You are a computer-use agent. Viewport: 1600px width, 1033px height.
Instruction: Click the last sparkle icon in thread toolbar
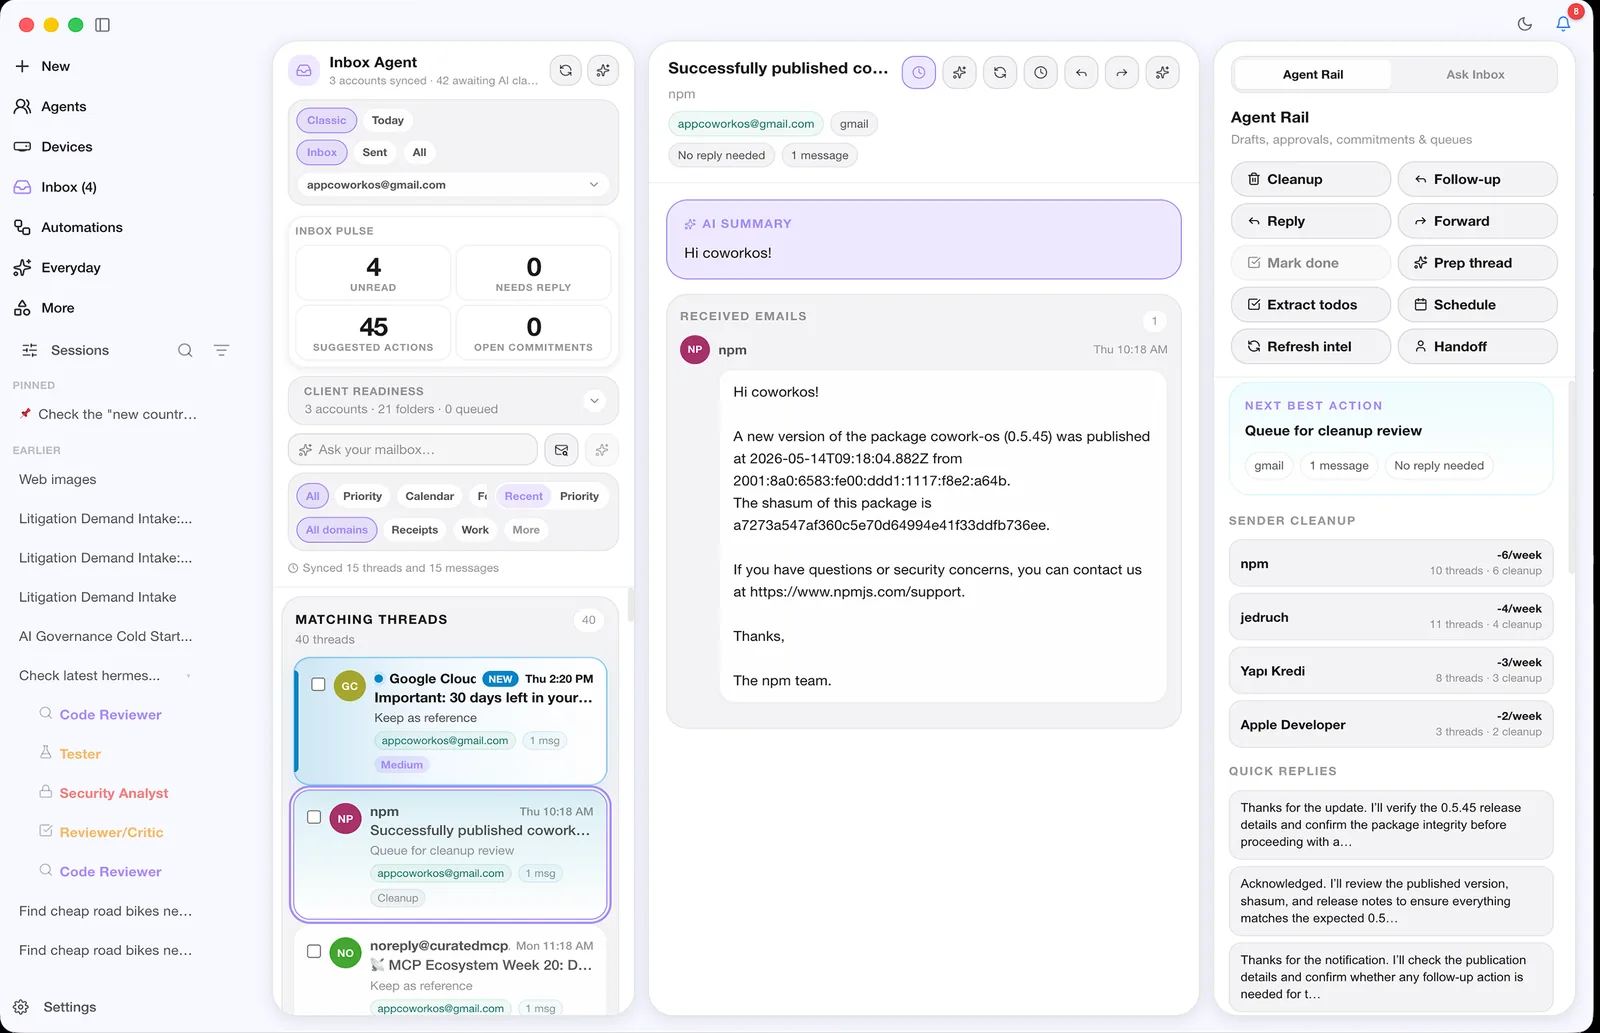[x=1162, y=72]
